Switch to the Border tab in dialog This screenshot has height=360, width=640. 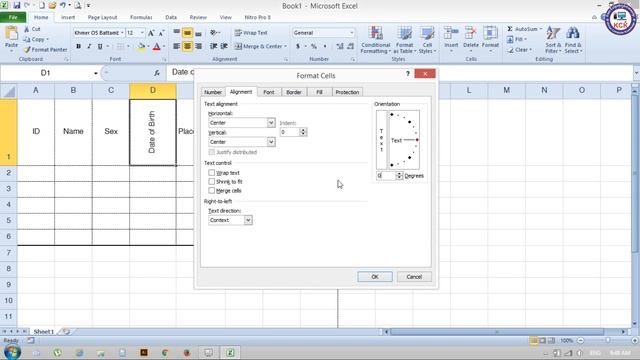click(x=293, y=92)
